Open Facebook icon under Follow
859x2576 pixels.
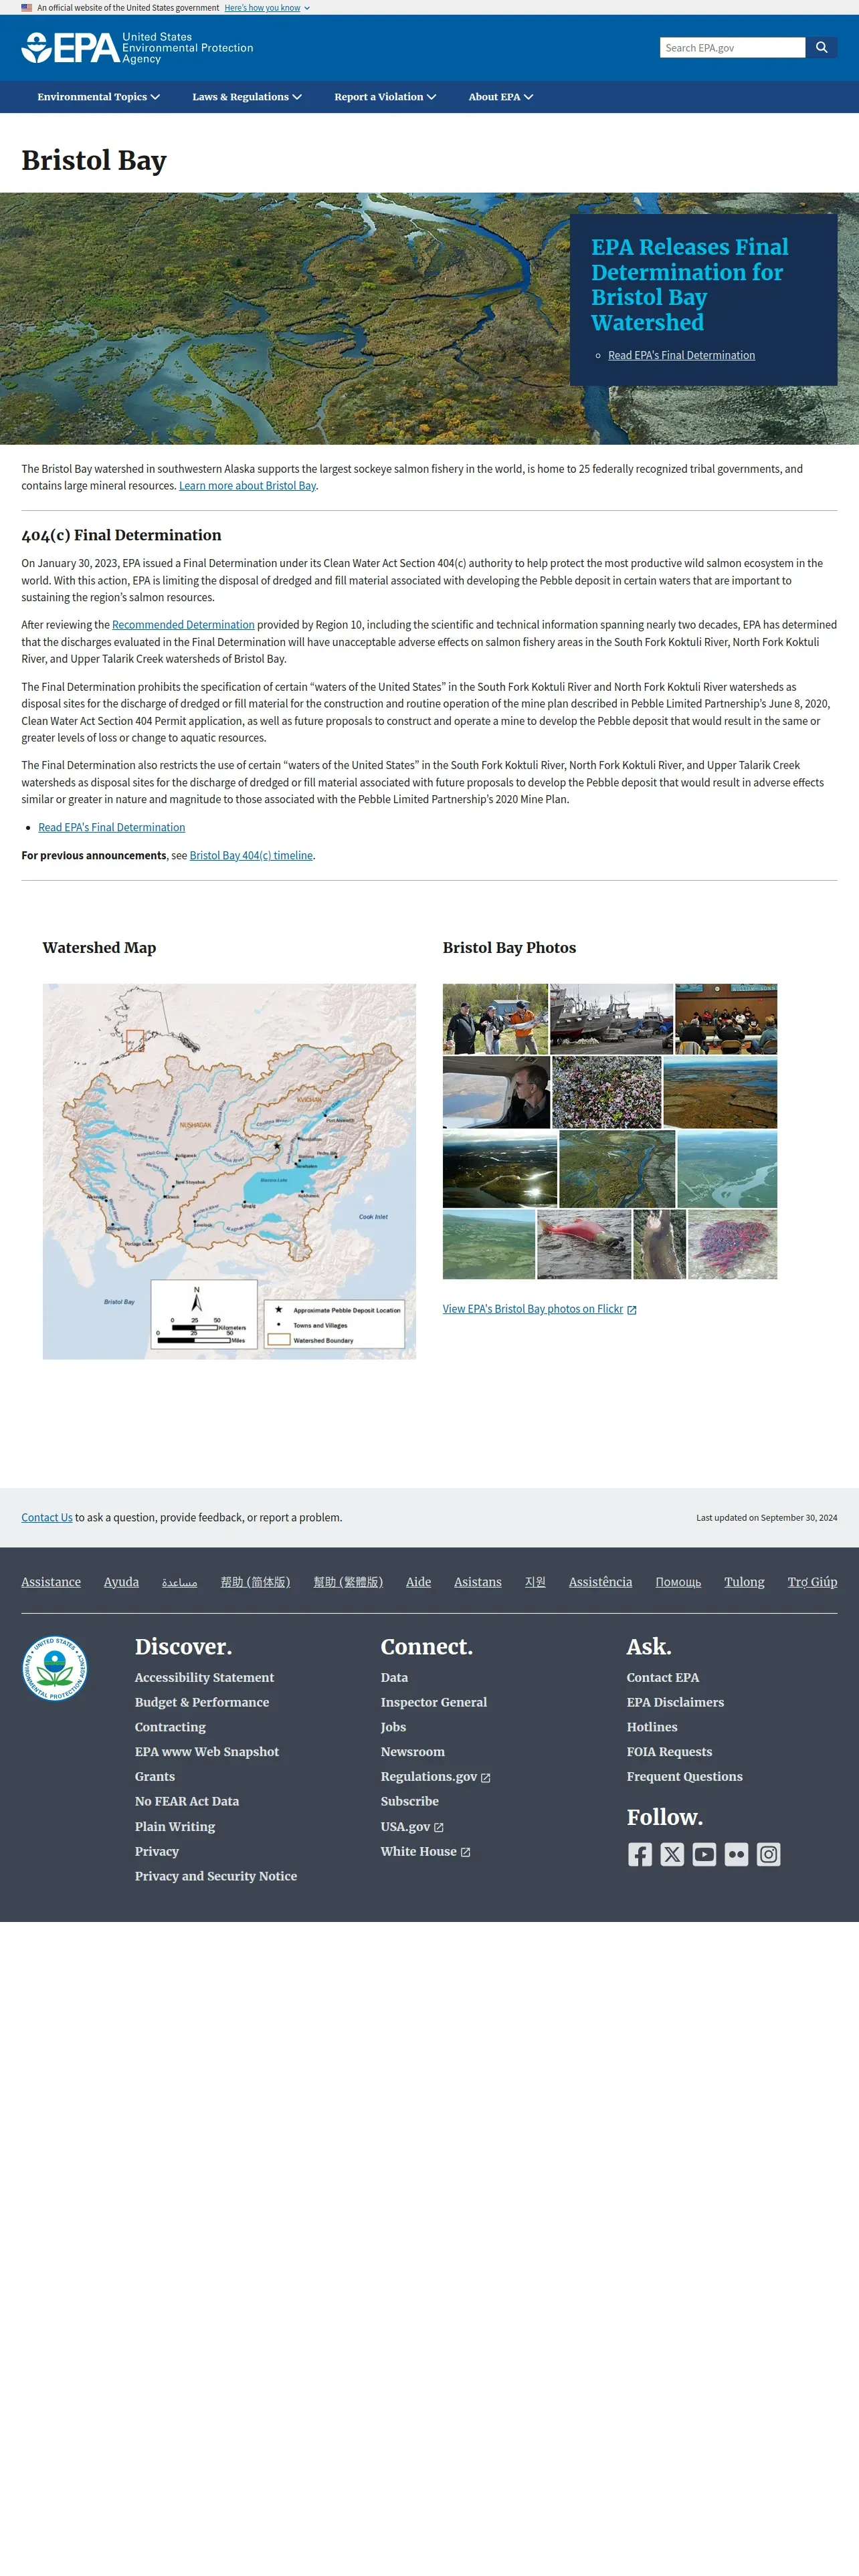[640, 1854]
